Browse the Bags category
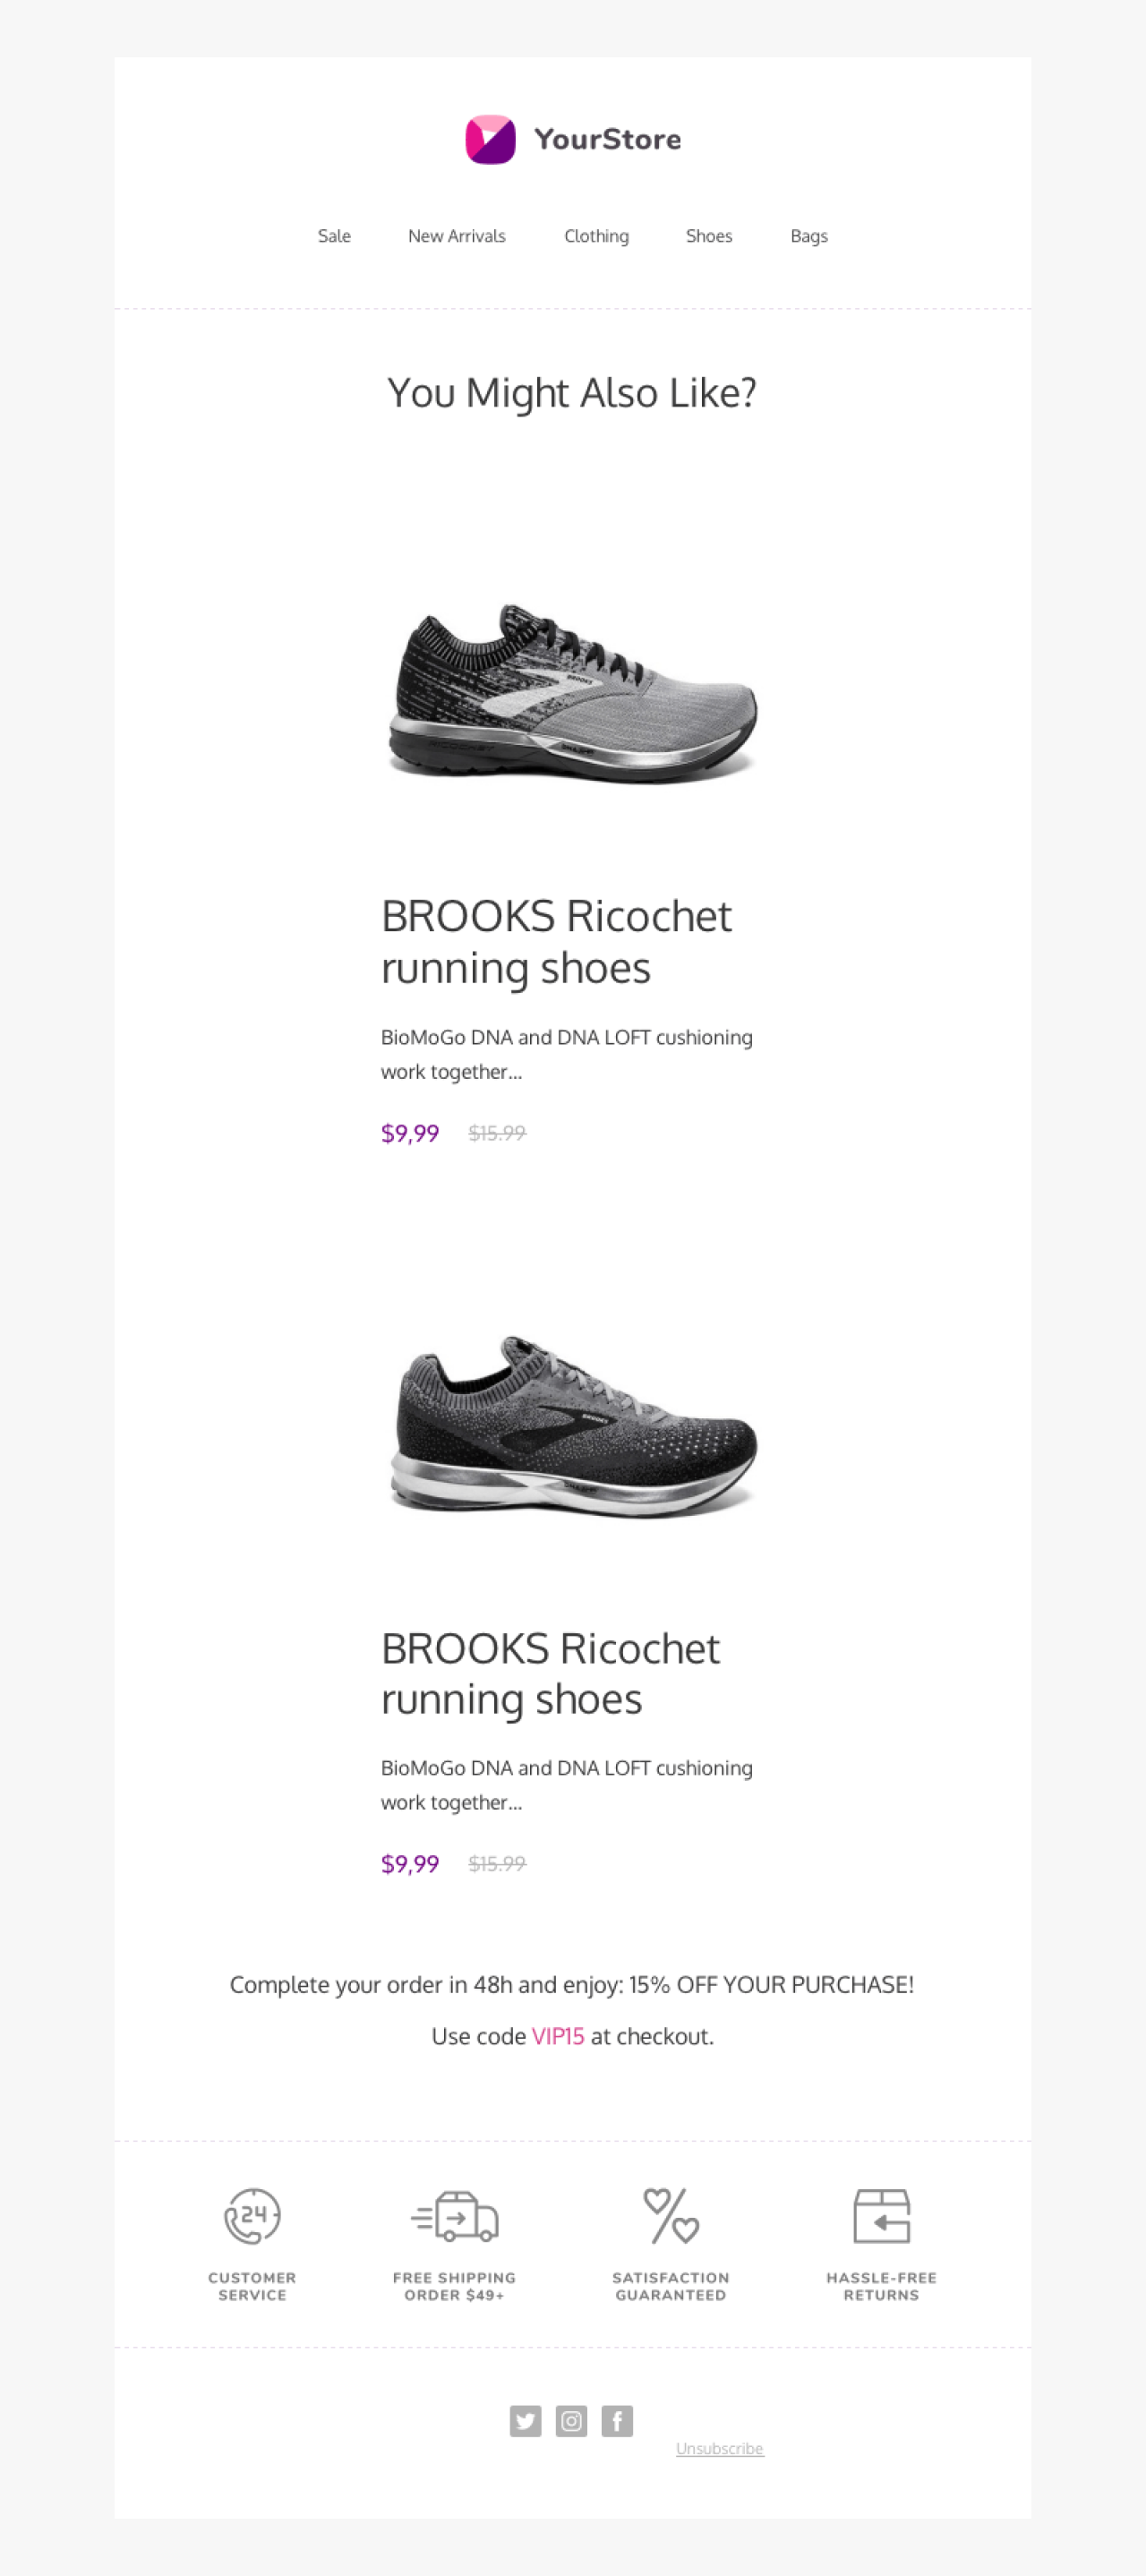This screenshot has width=1146, height=2576. 809,236
